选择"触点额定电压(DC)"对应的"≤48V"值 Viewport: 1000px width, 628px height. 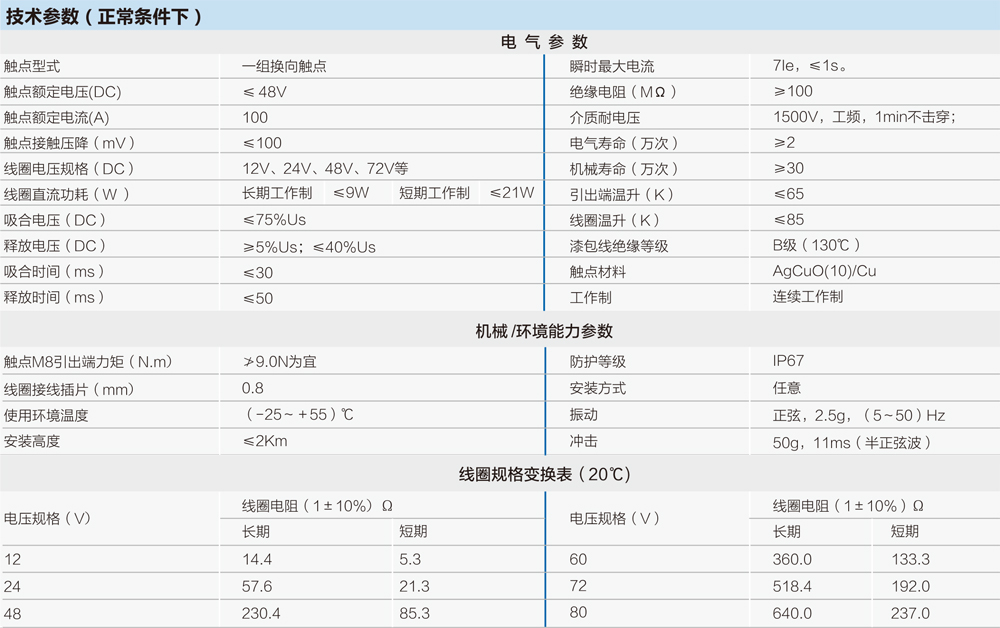(x=262, y=90)
